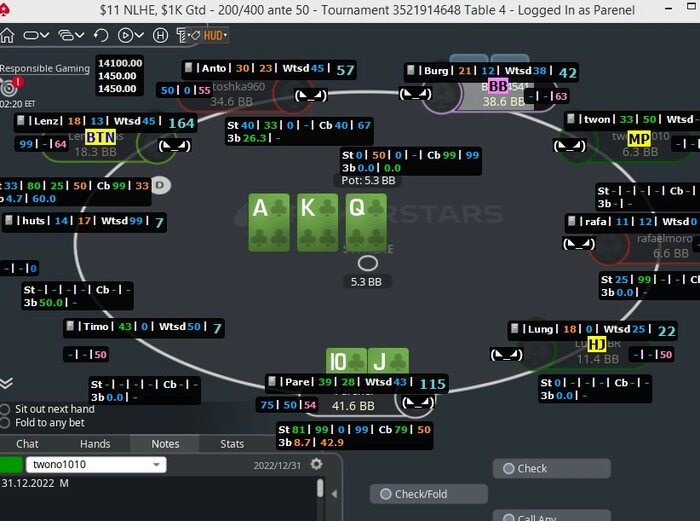Switch to the Hands tab
Screen dimensions: 700x521
coord(95,444)
